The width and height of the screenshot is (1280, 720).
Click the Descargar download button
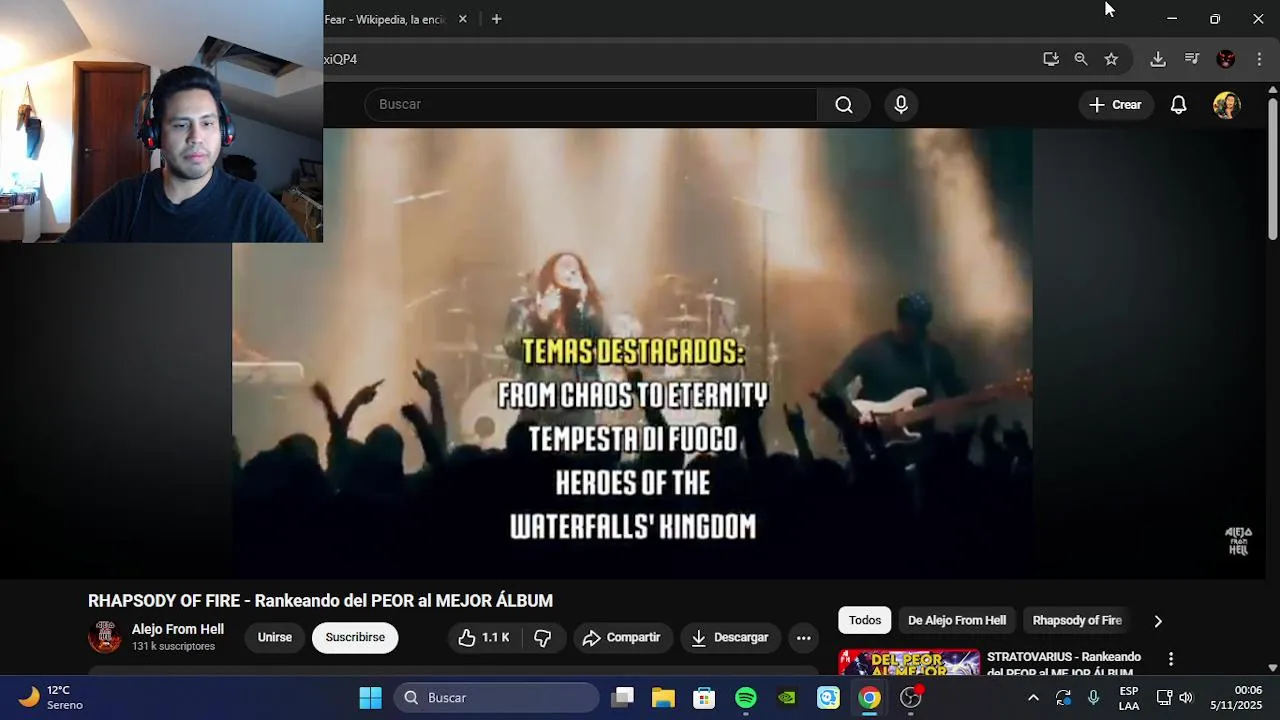tap(730, 637)
